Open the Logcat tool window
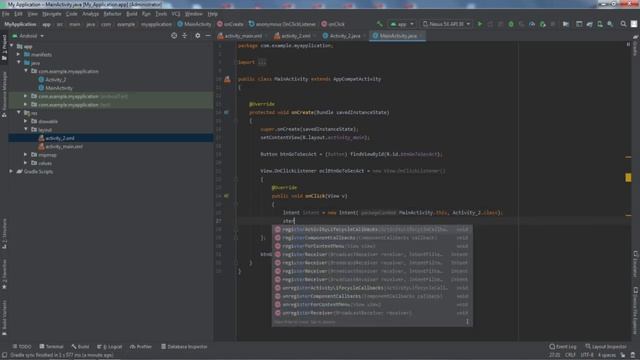The width and height of the screenshot is (640, 360). 110,347
